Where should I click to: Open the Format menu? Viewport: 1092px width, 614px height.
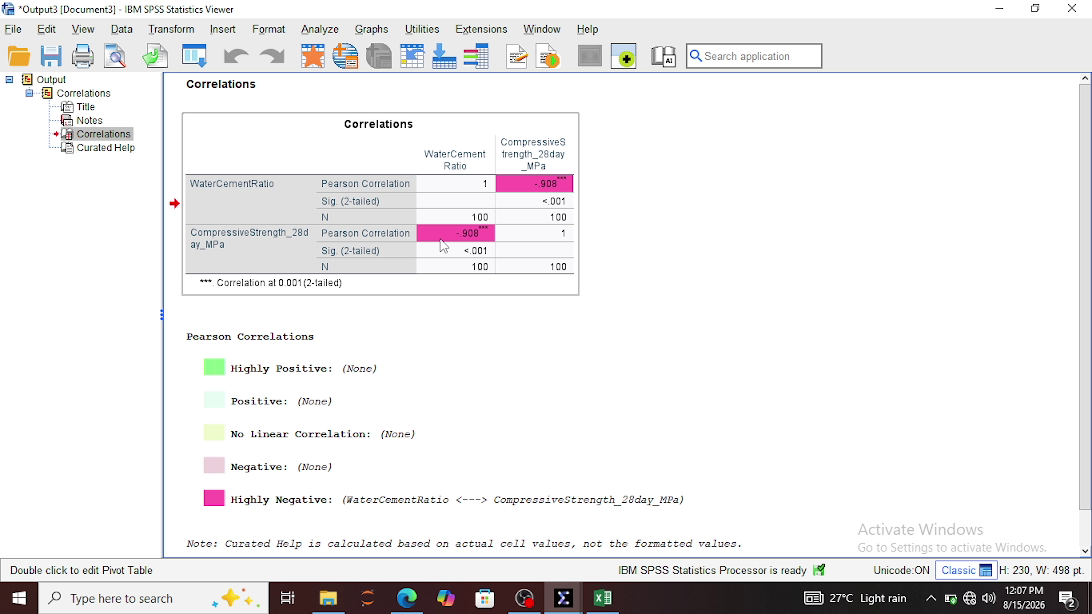coord(269,29)
